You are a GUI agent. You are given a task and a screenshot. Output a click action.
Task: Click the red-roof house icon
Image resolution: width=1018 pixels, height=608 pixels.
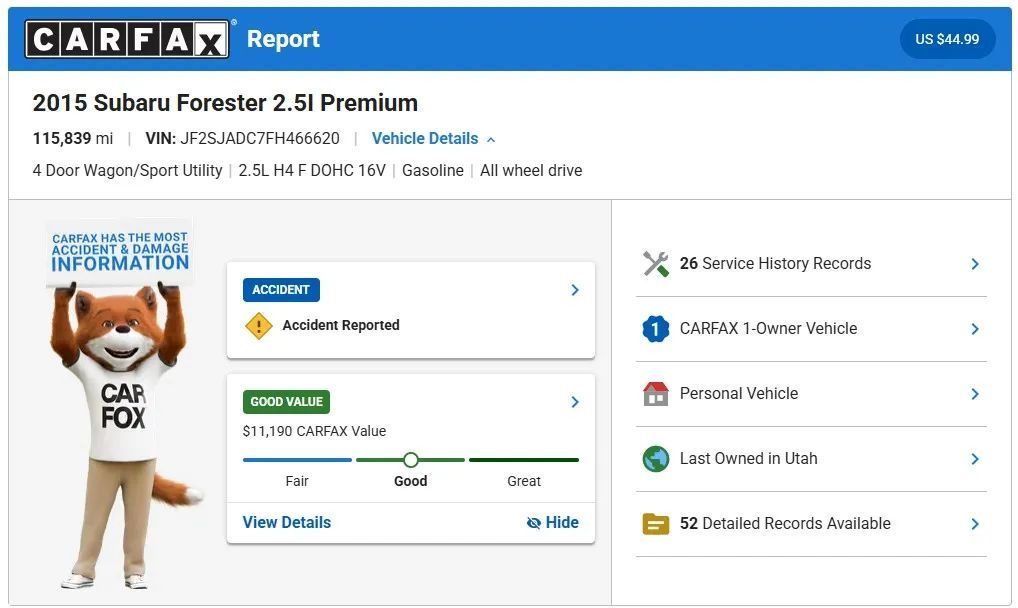pos(656,394)
